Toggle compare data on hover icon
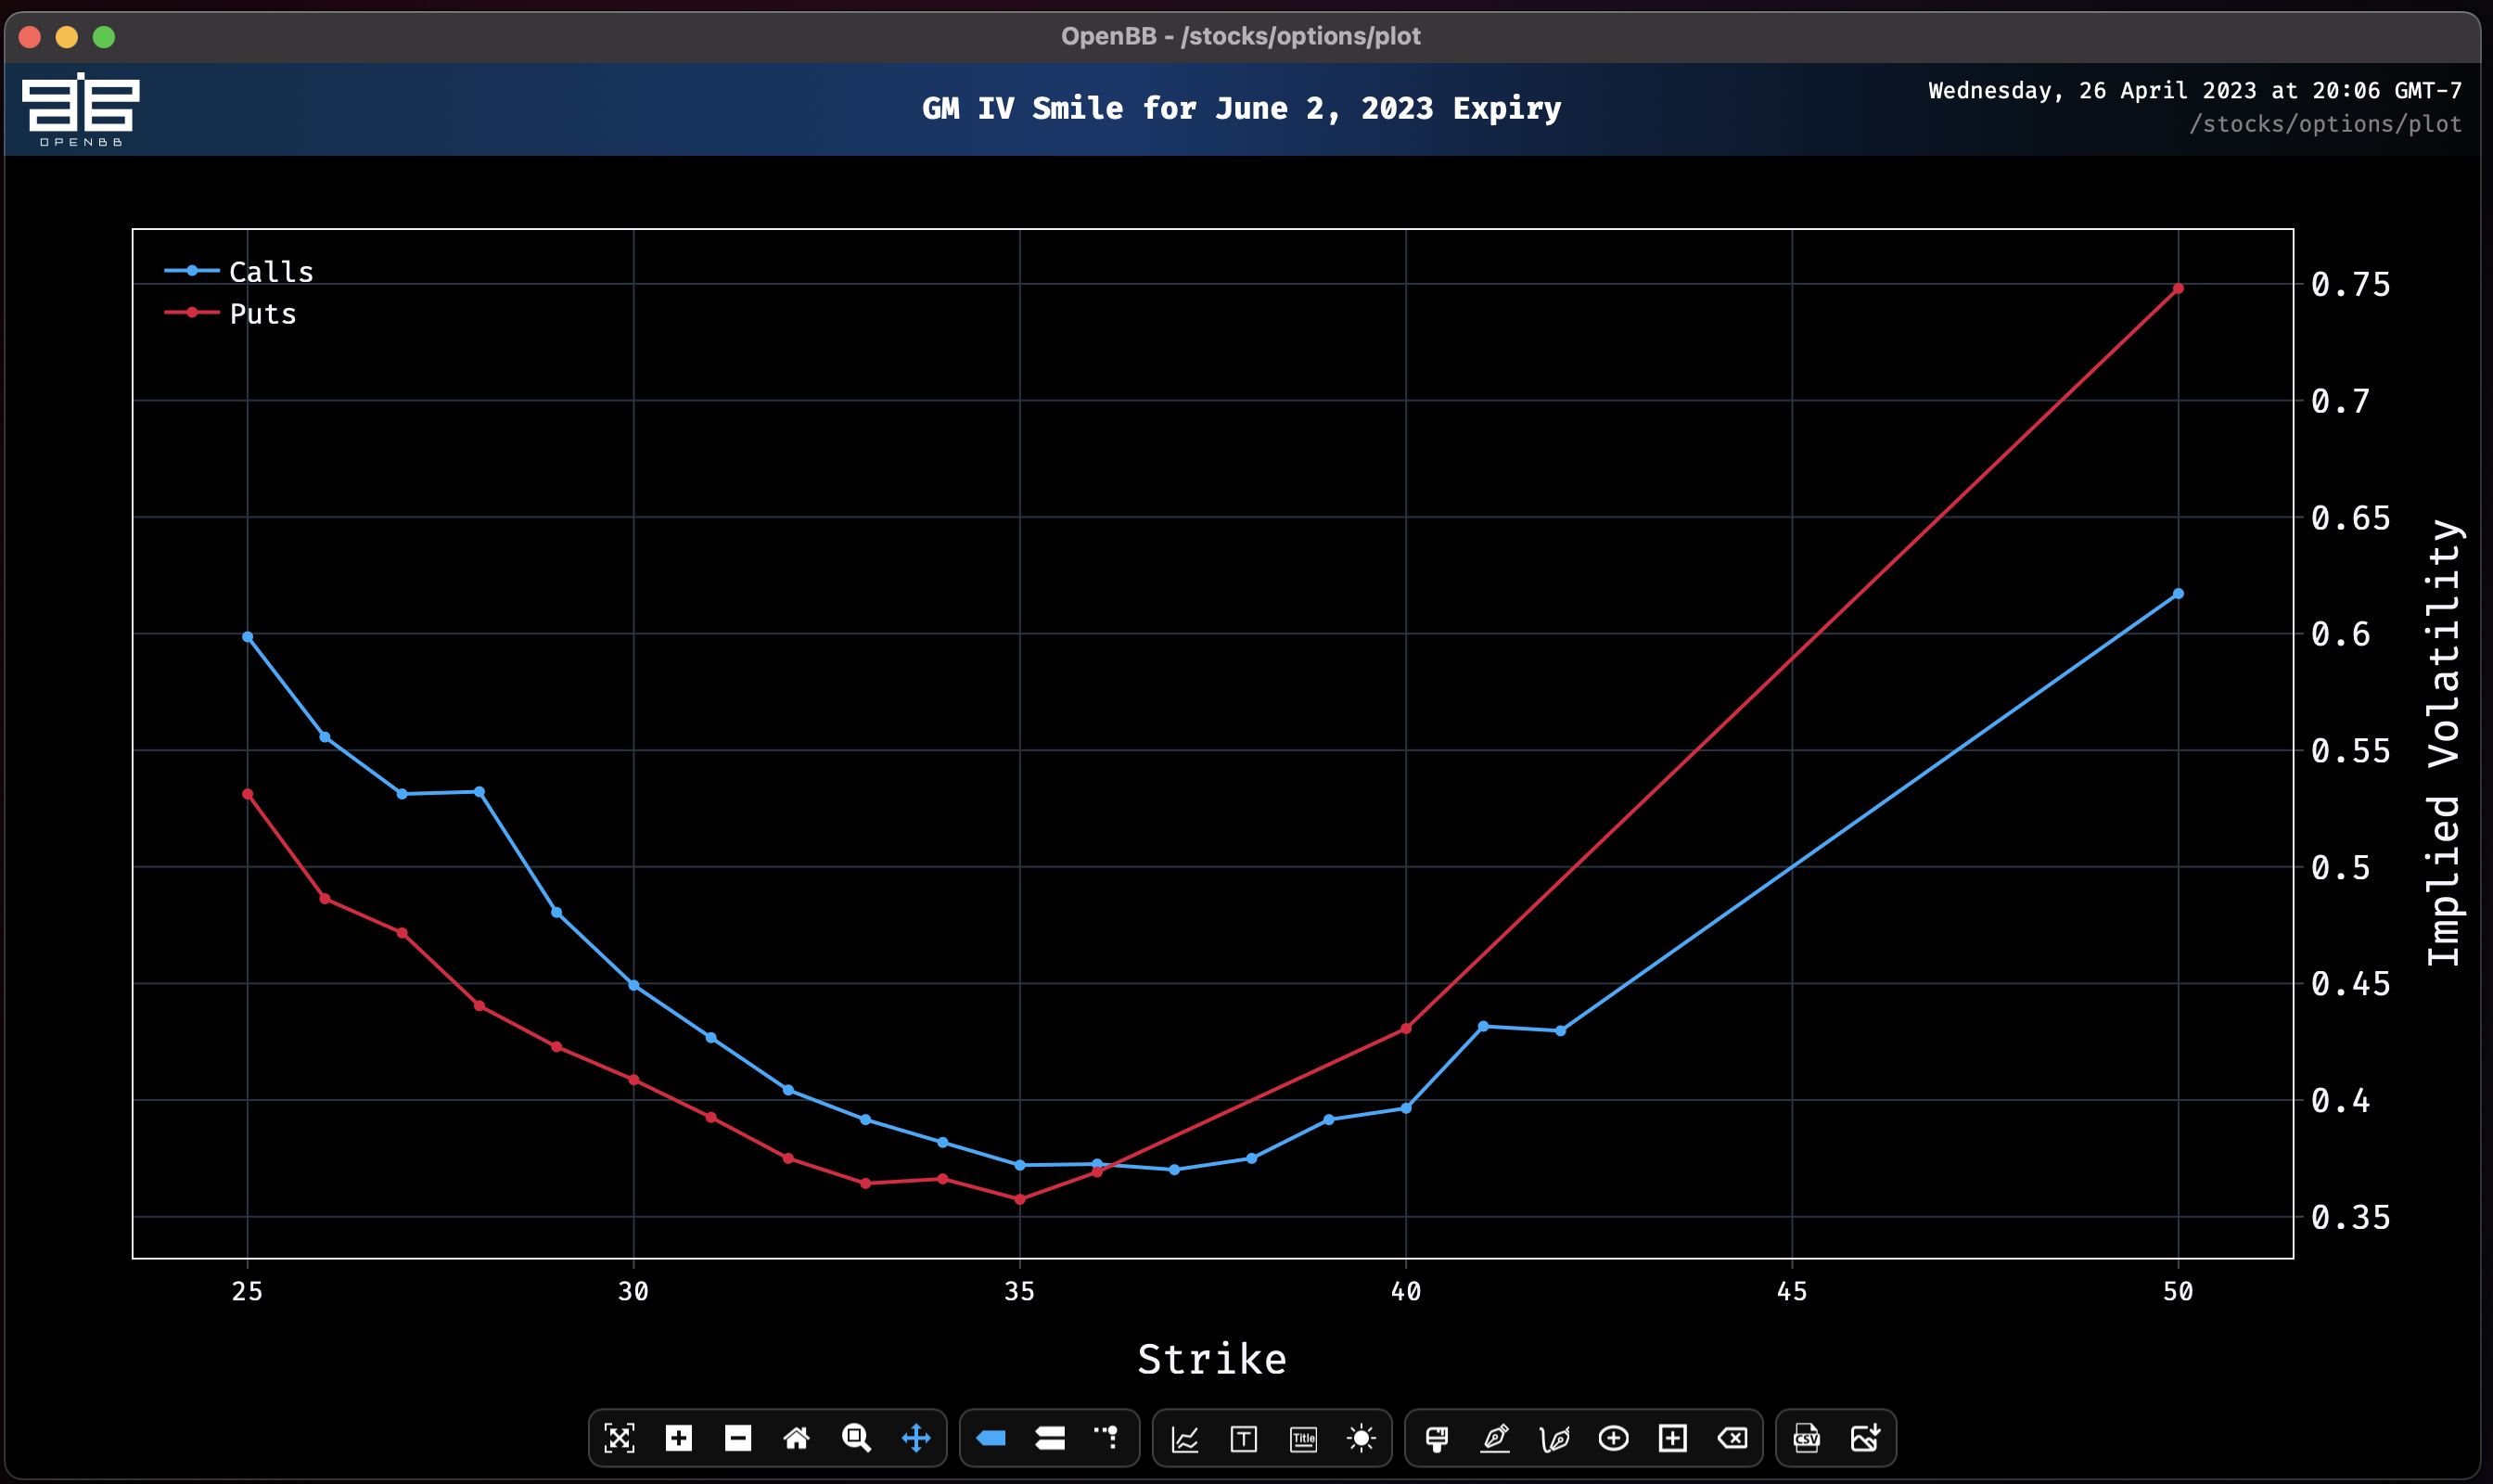 [x=1050, y=1438]
